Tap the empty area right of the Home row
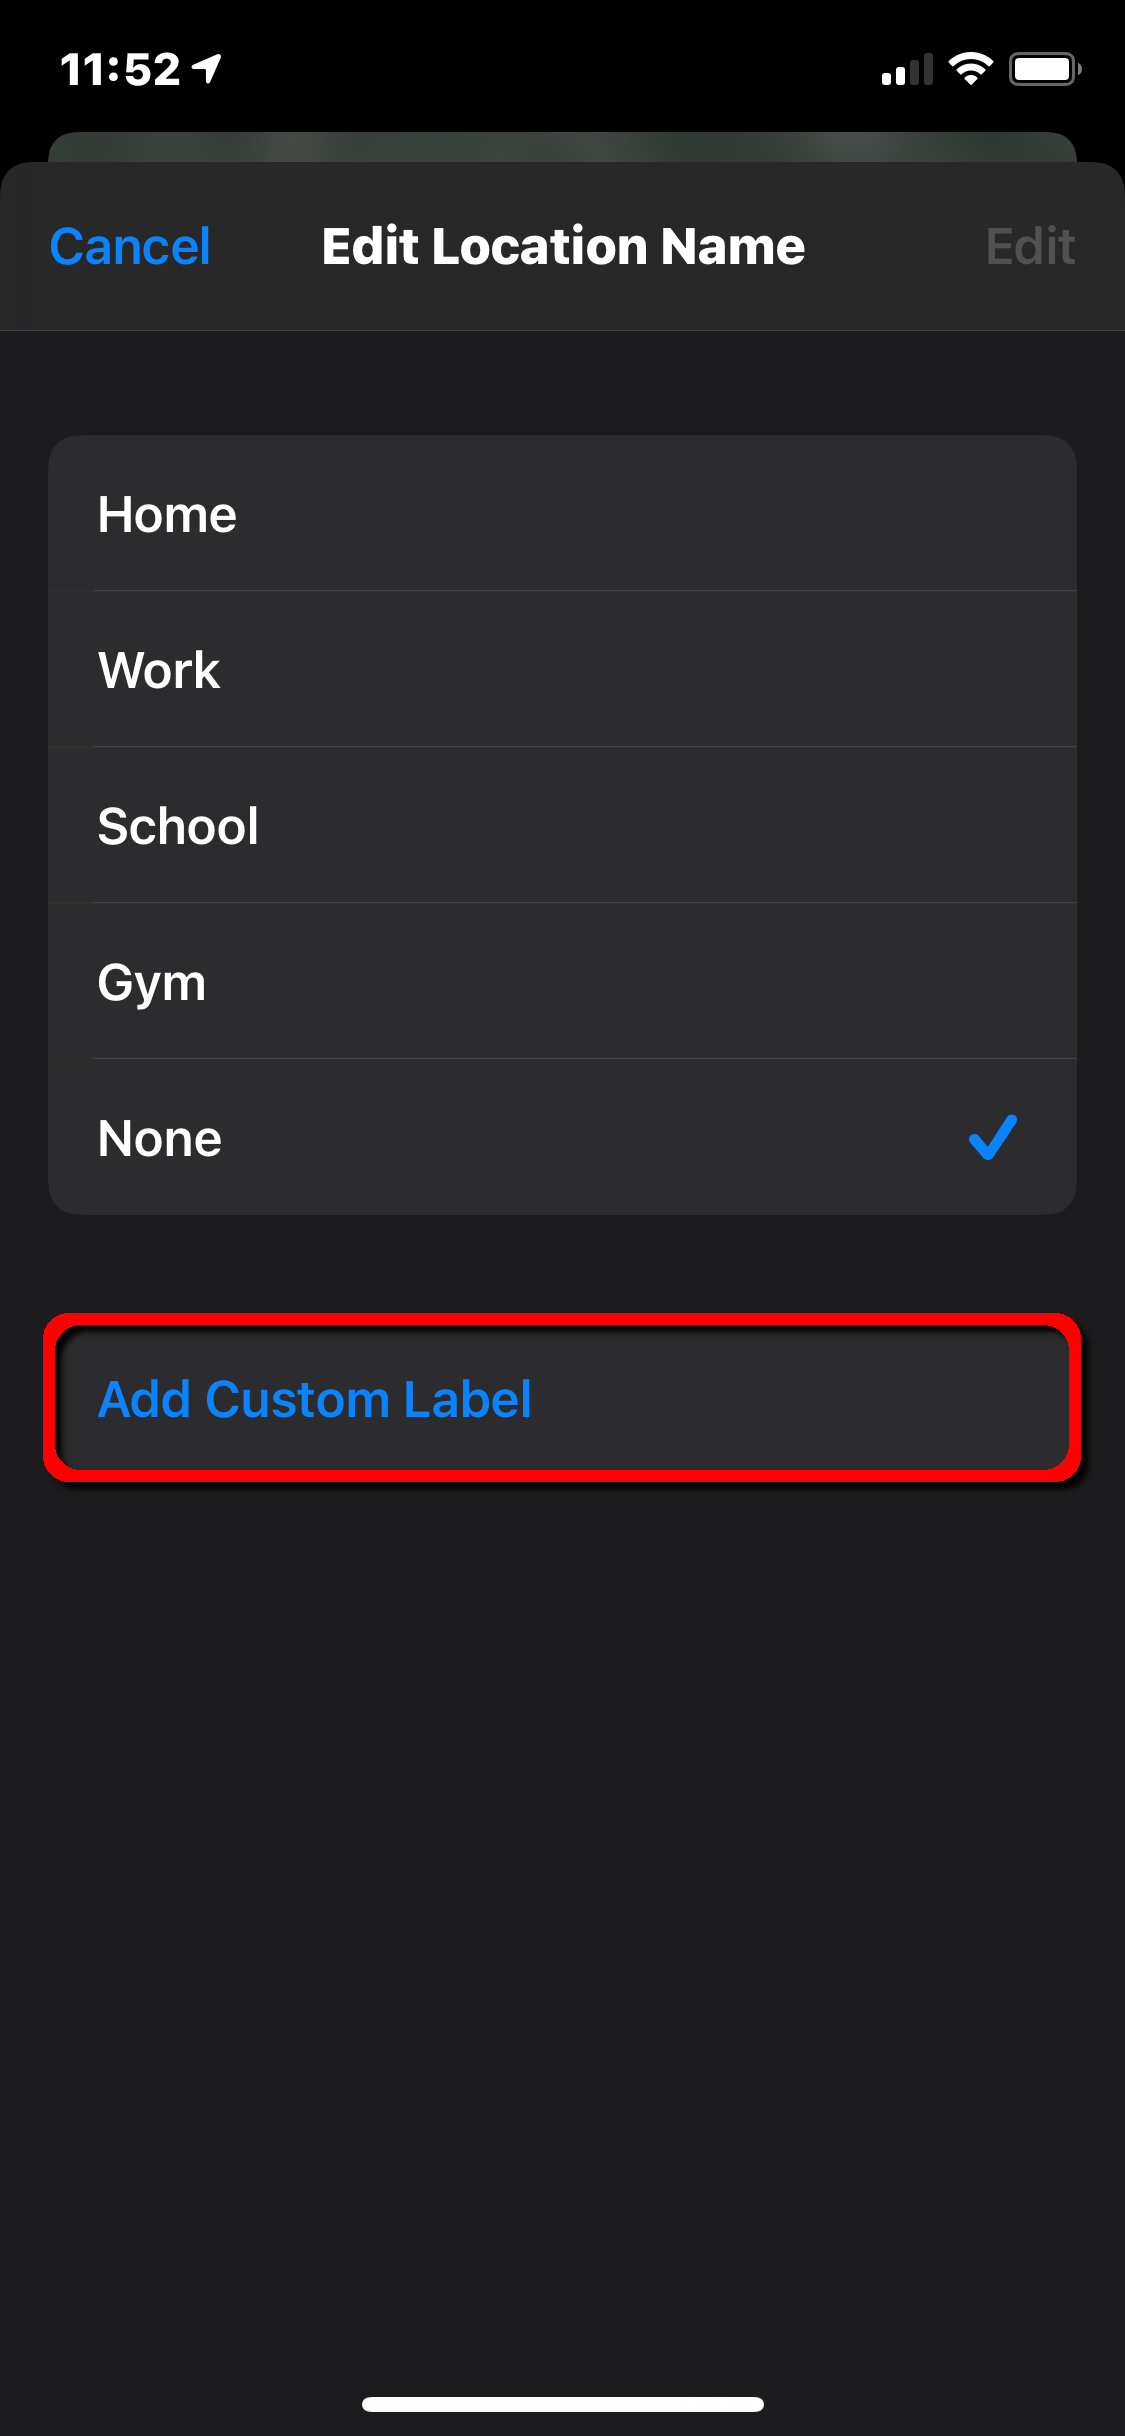 point(700,514)
